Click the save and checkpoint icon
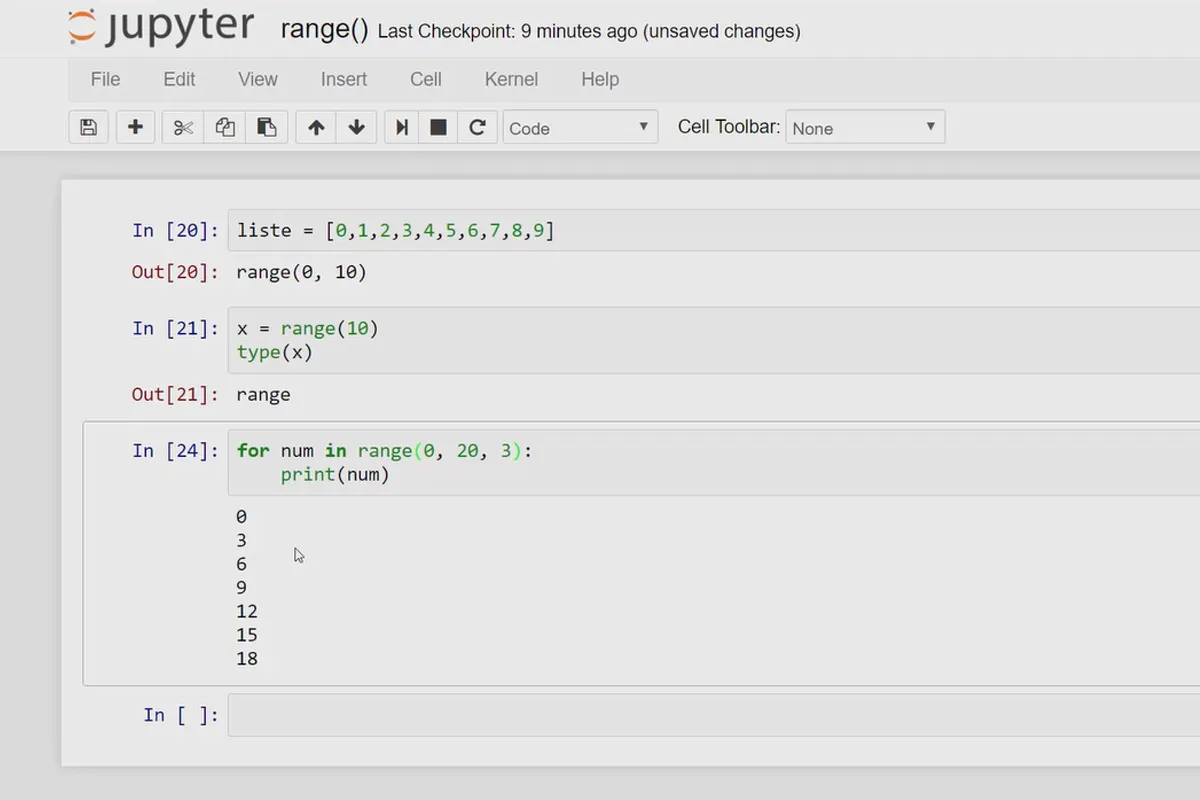The width and height of the screenshot is (1200, 800). [89, 127]
